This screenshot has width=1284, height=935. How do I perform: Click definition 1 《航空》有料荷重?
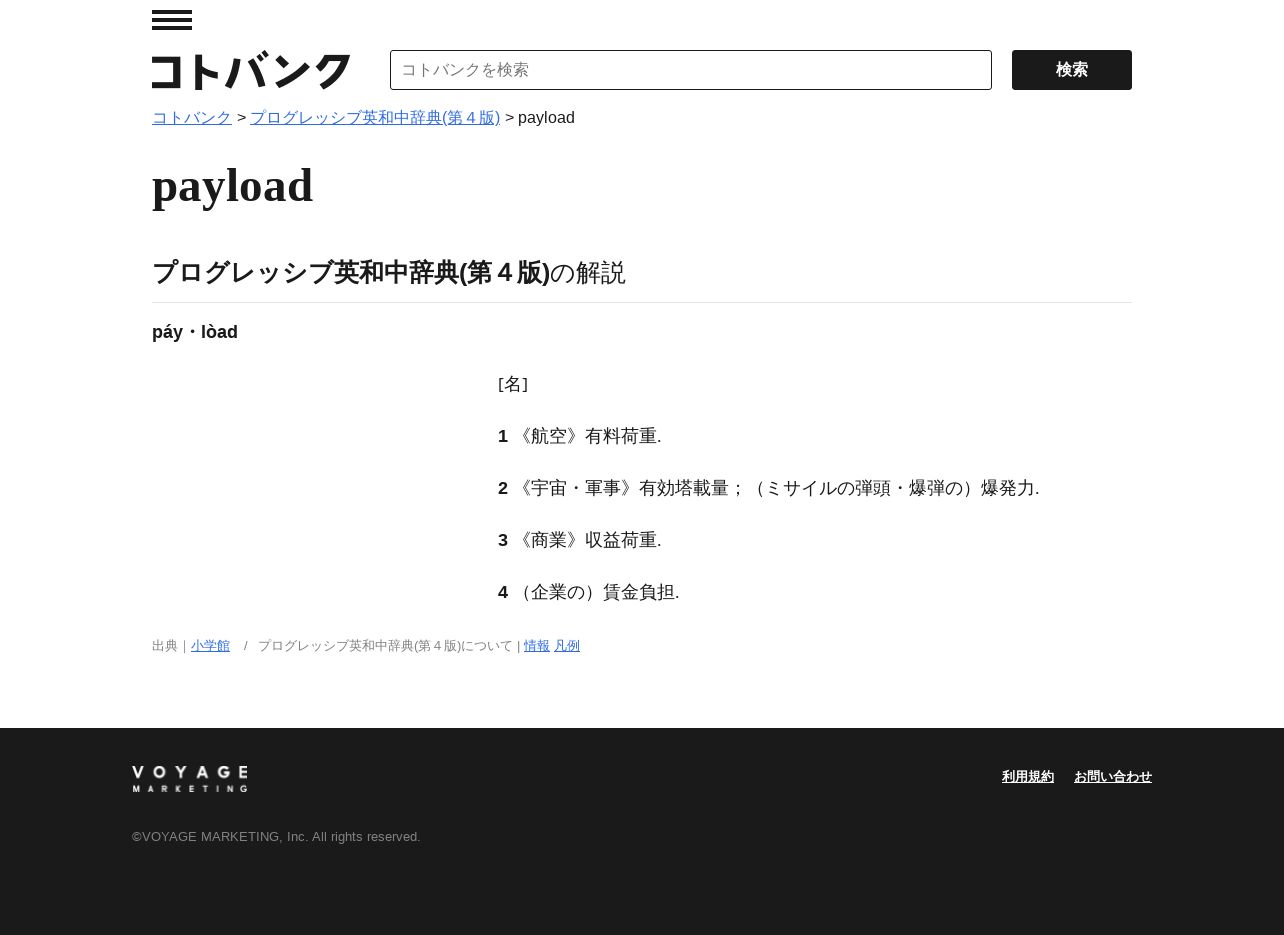coord(580,436)
